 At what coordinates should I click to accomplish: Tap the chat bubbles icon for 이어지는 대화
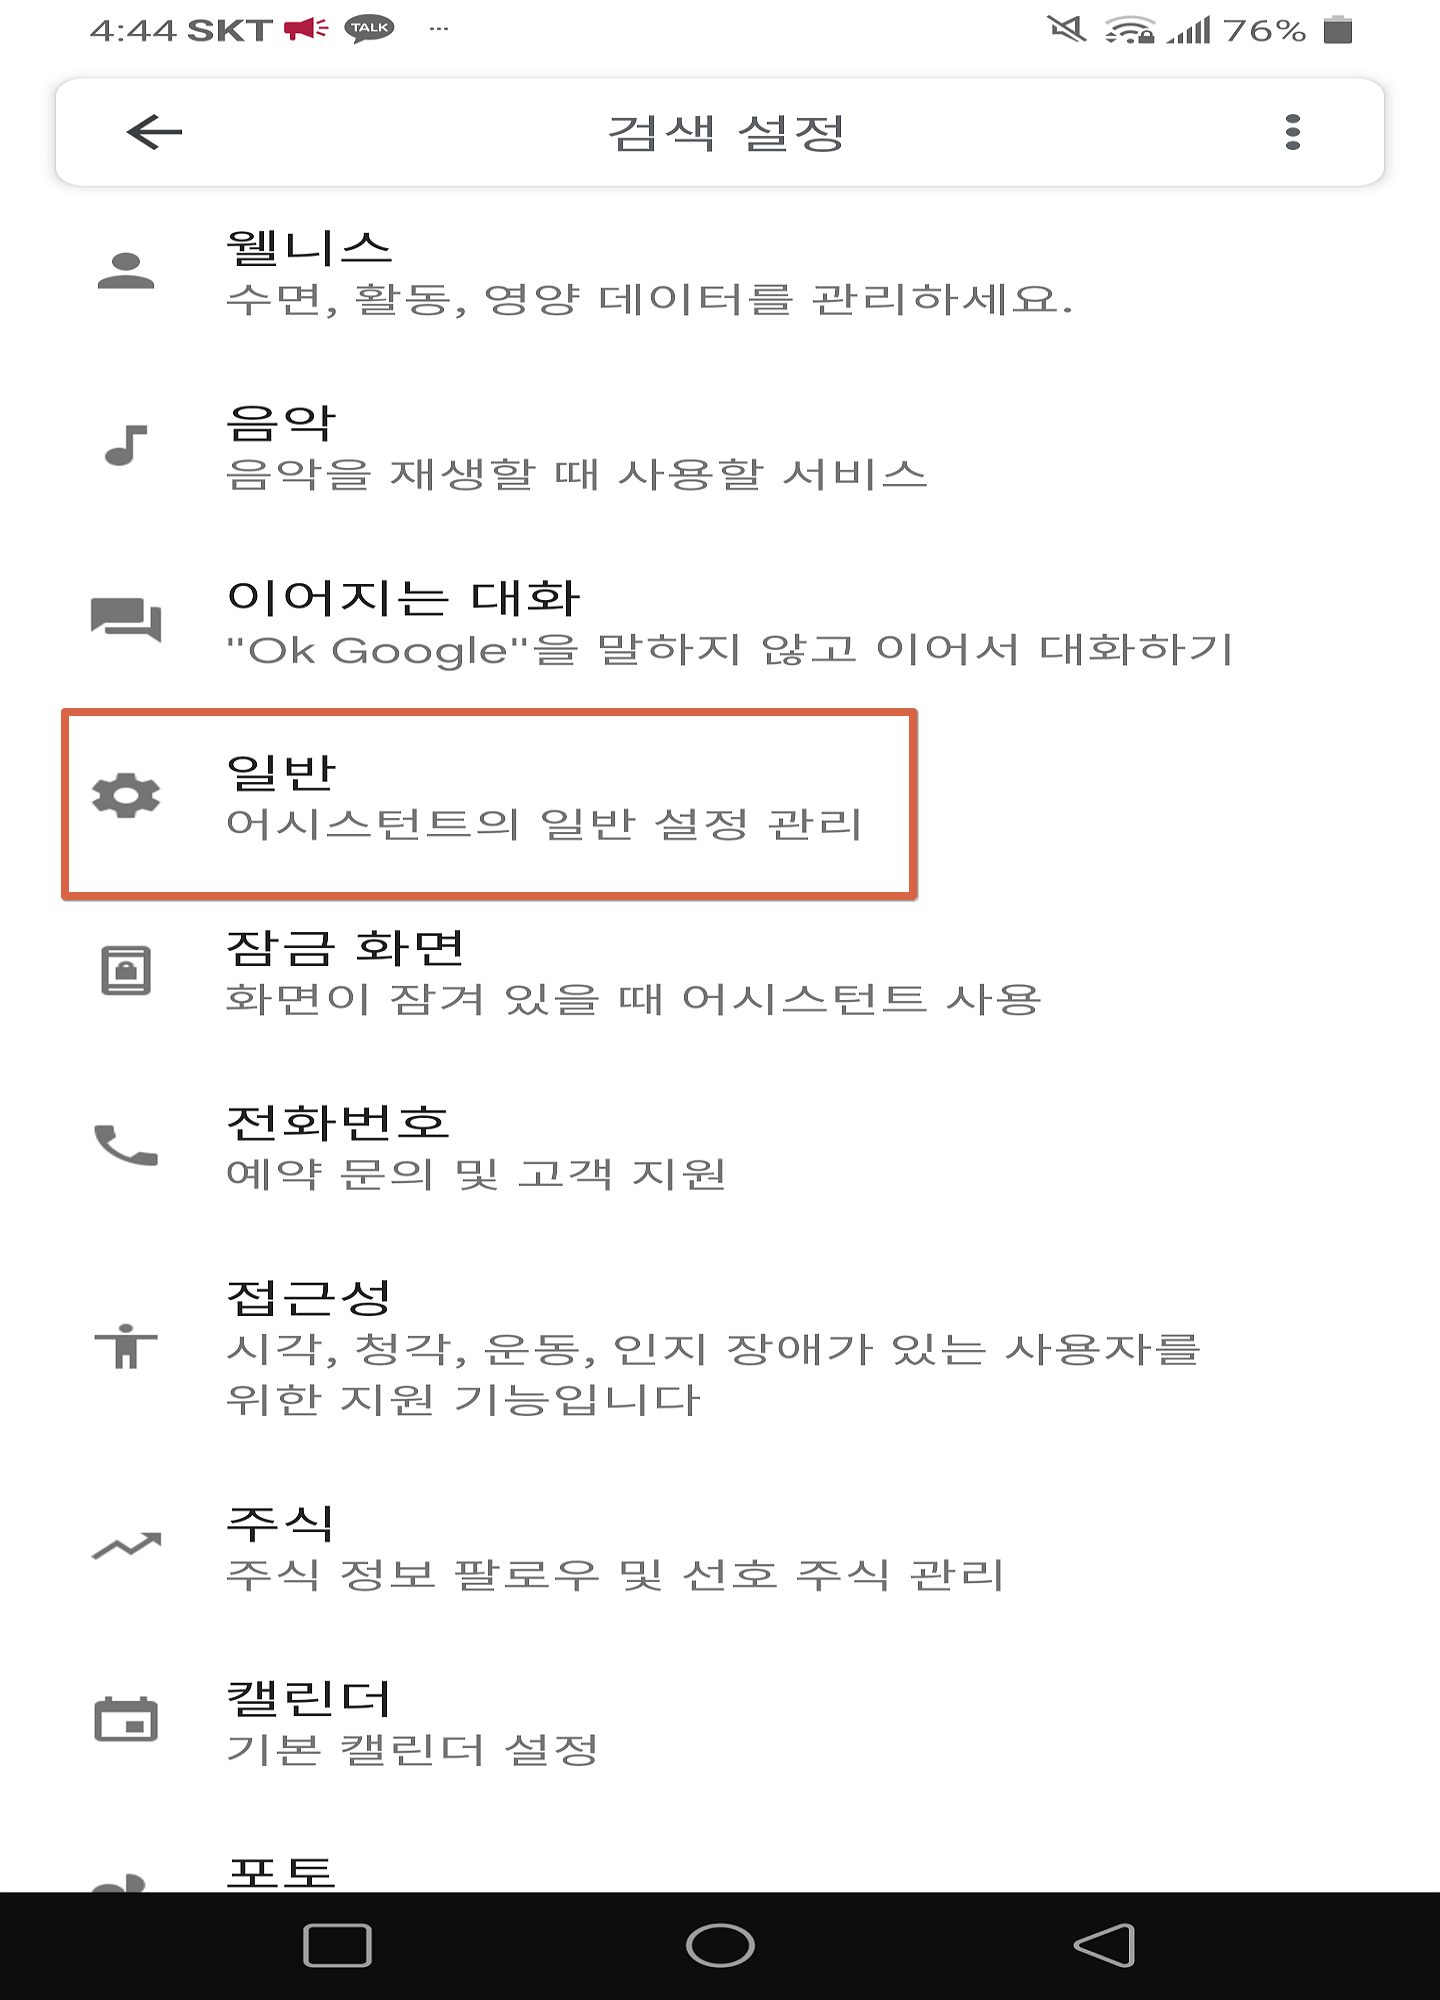click(x=126, y=620)
